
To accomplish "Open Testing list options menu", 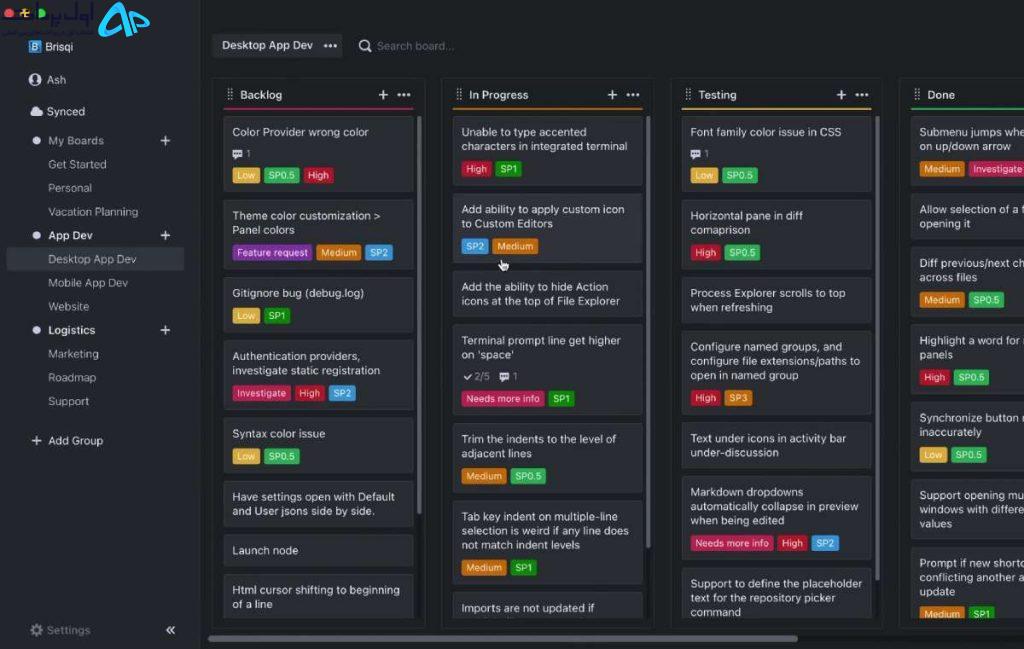I will [x=862, y=95].
